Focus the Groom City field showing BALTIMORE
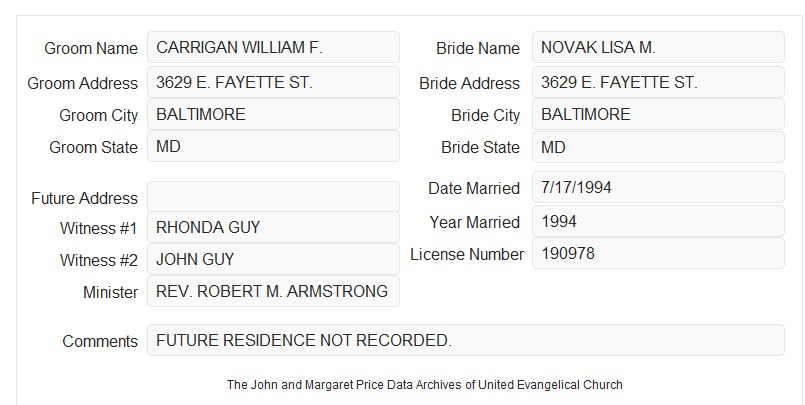Image resolution: width=805 pixels, height=405 pixels. [x=273, y=114]
